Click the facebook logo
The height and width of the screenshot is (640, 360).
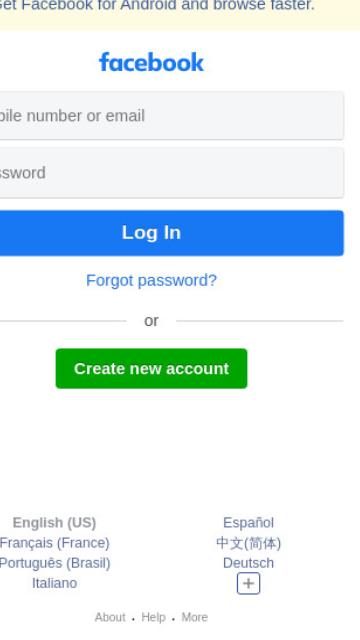(x=151, y=62)
